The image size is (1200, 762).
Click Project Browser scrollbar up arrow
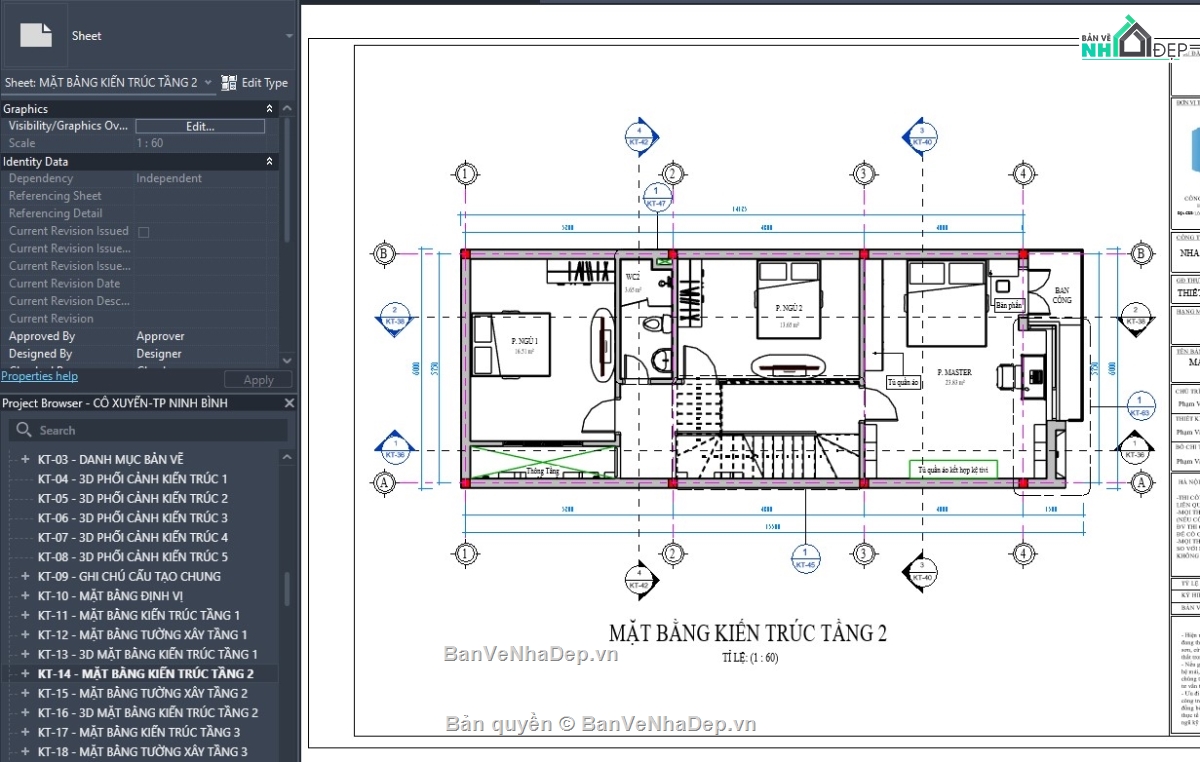click(288, 457)
